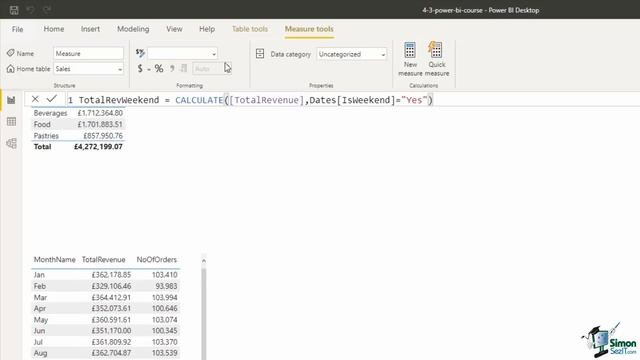
Task: Click the decimal places icon
Action: point(184,69)
